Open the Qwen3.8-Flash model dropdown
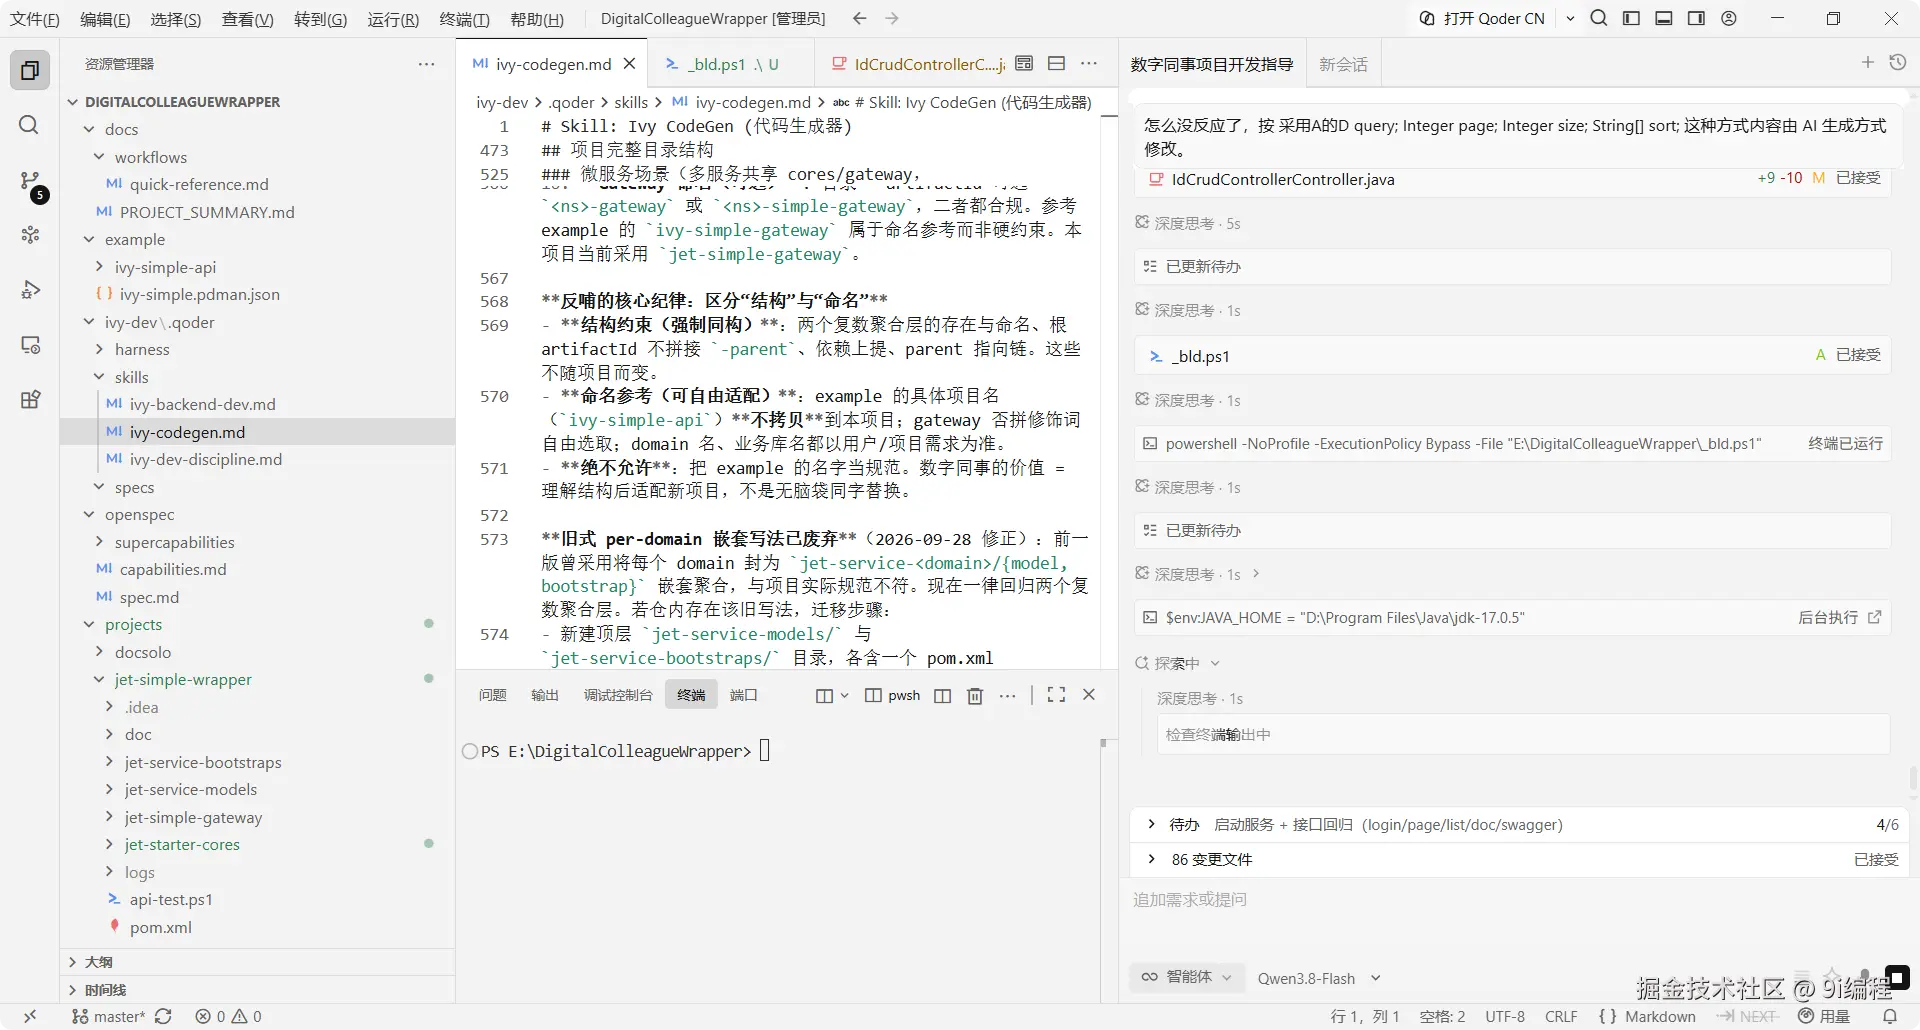Screen dimensions: 1920x1030 pos(1319,978)
